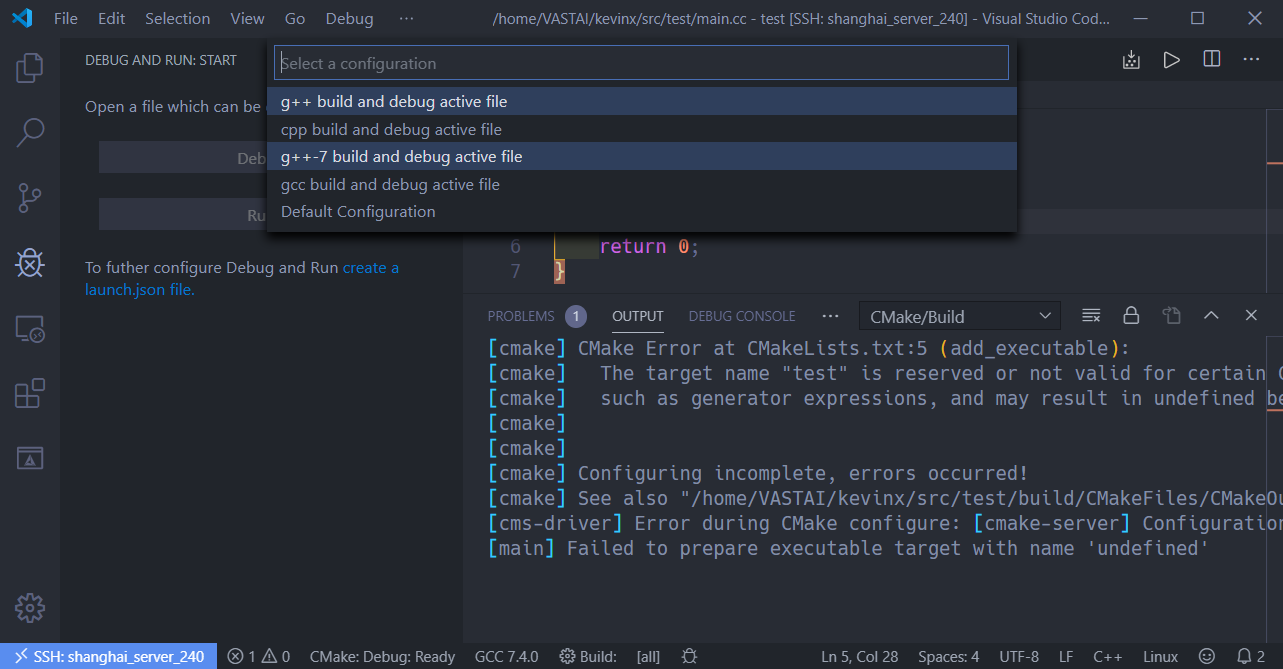Click GCC 7.4.0 kit selector
This screenshot has width=1283, height=669.
tap(506, 657)
